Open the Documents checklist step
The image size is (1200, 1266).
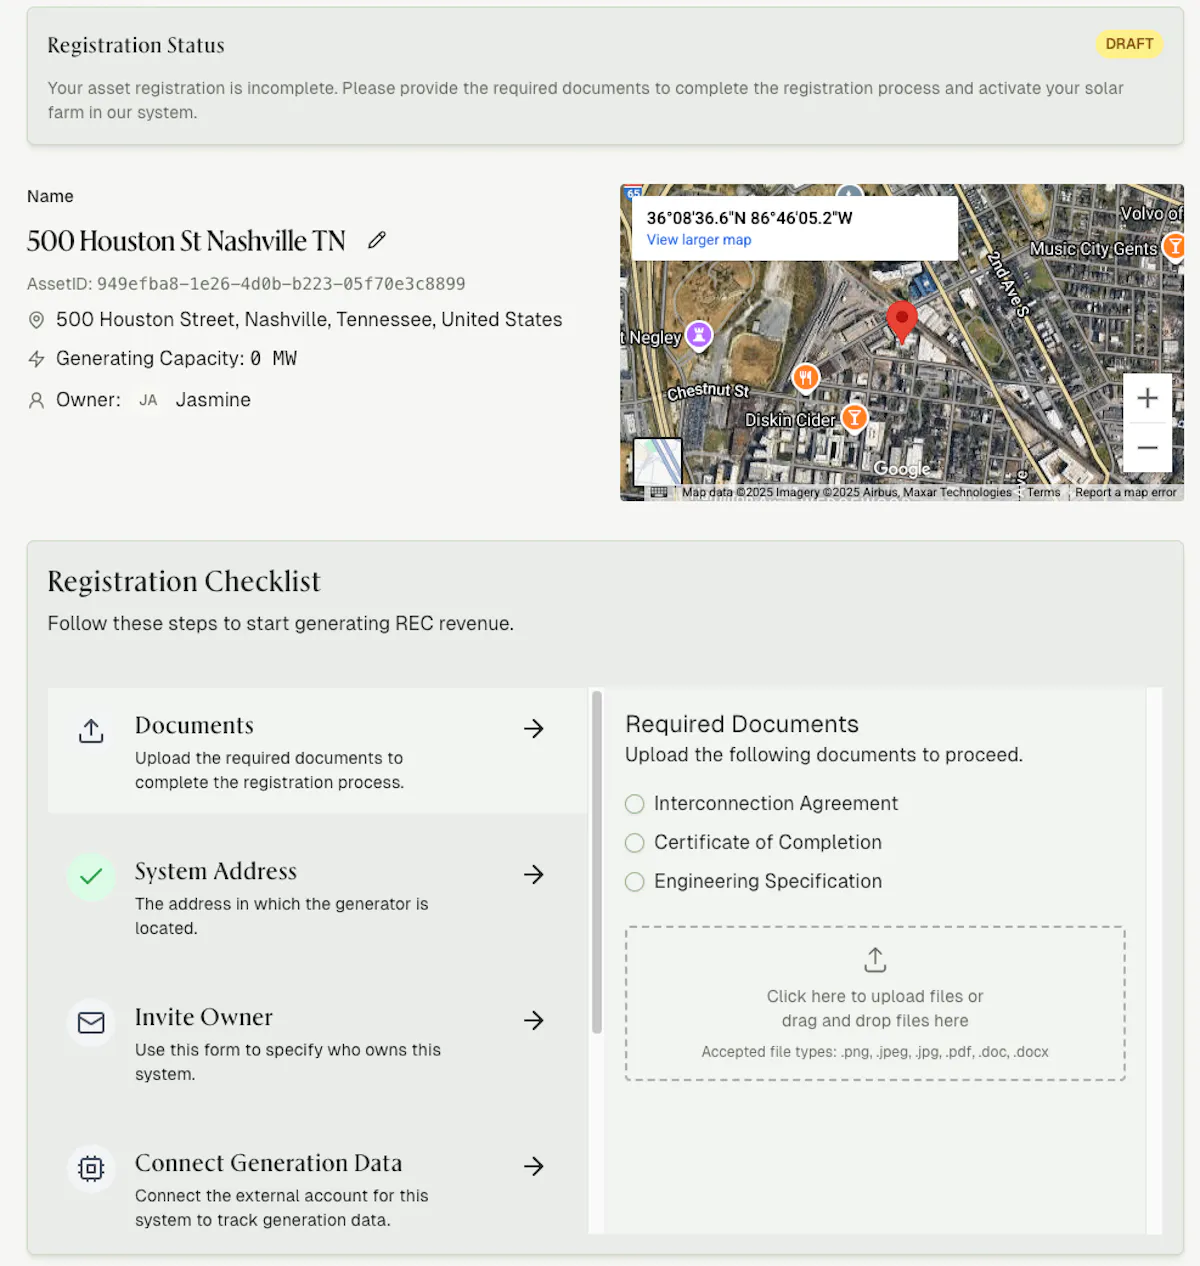[318, 751]
